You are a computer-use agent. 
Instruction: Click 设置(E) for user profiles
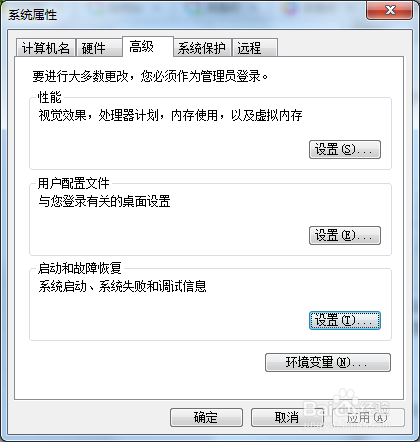point(345,236)
